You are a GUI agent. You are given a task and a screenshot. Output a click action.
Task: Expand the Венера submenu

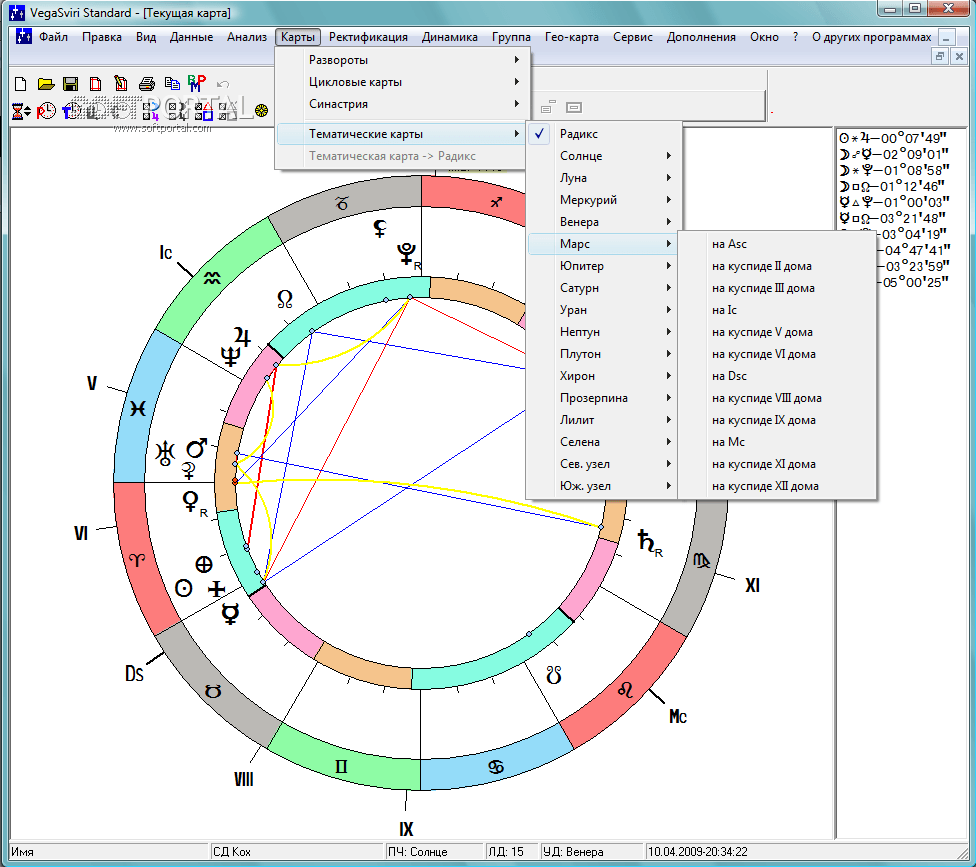coord(604,222)
